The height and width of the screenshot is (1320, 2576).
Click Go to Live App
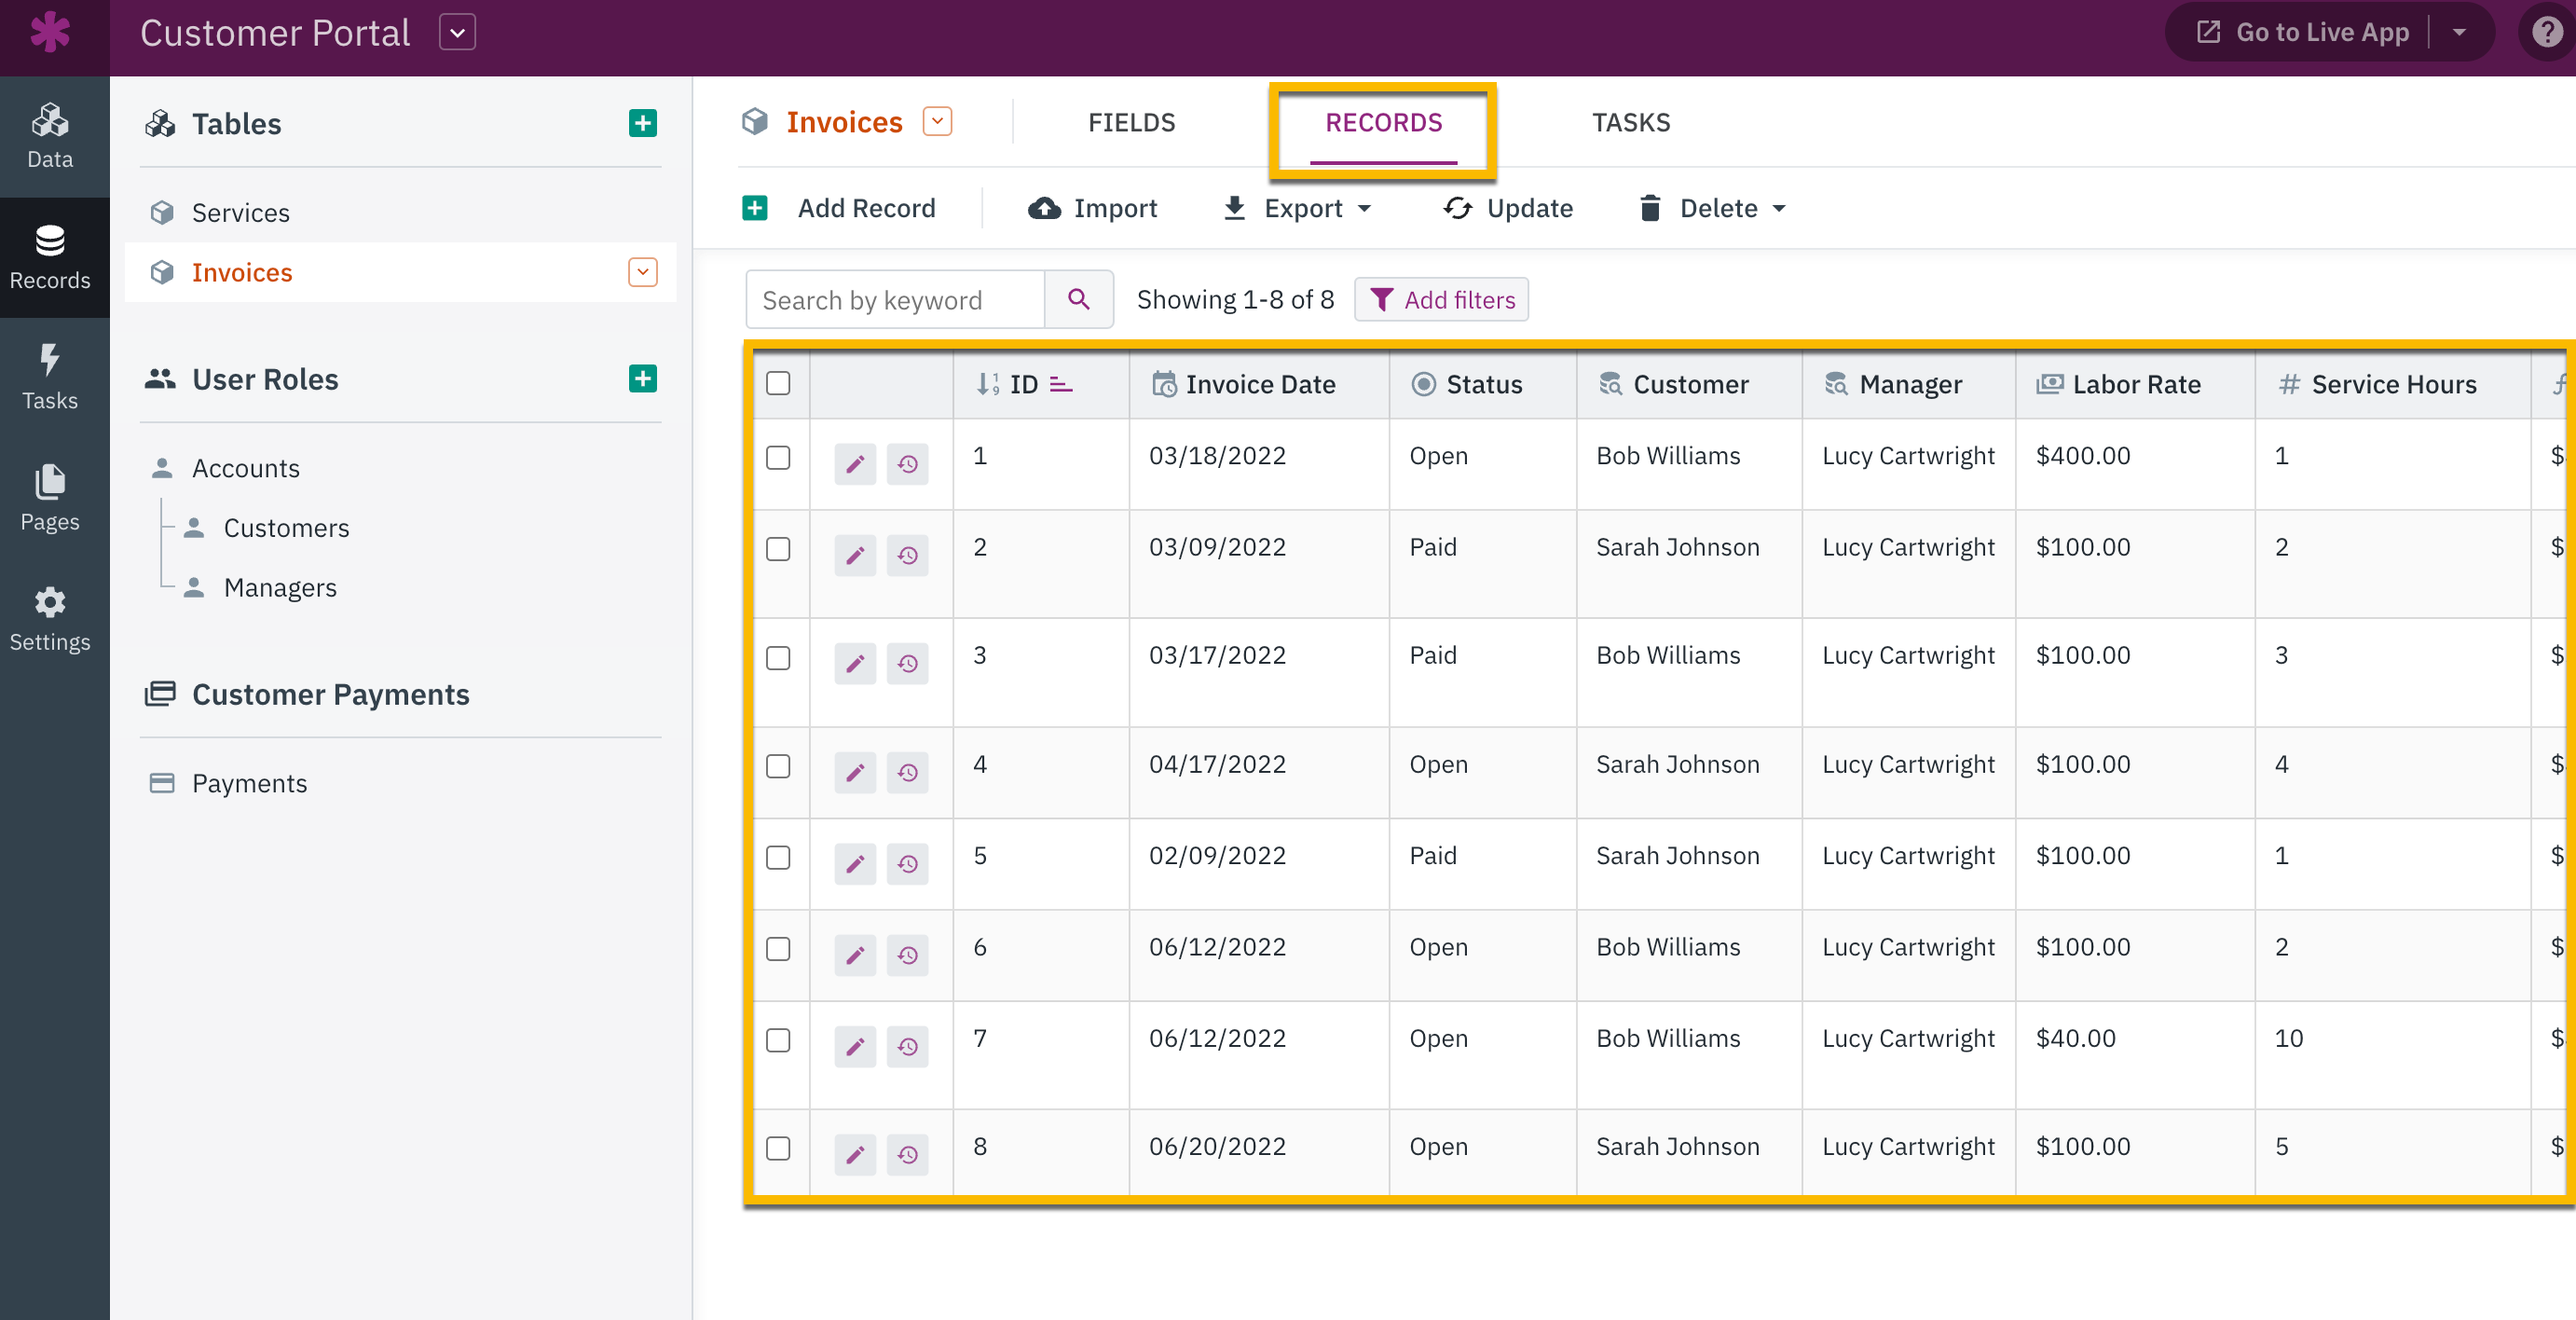(x=2303, y=32)
